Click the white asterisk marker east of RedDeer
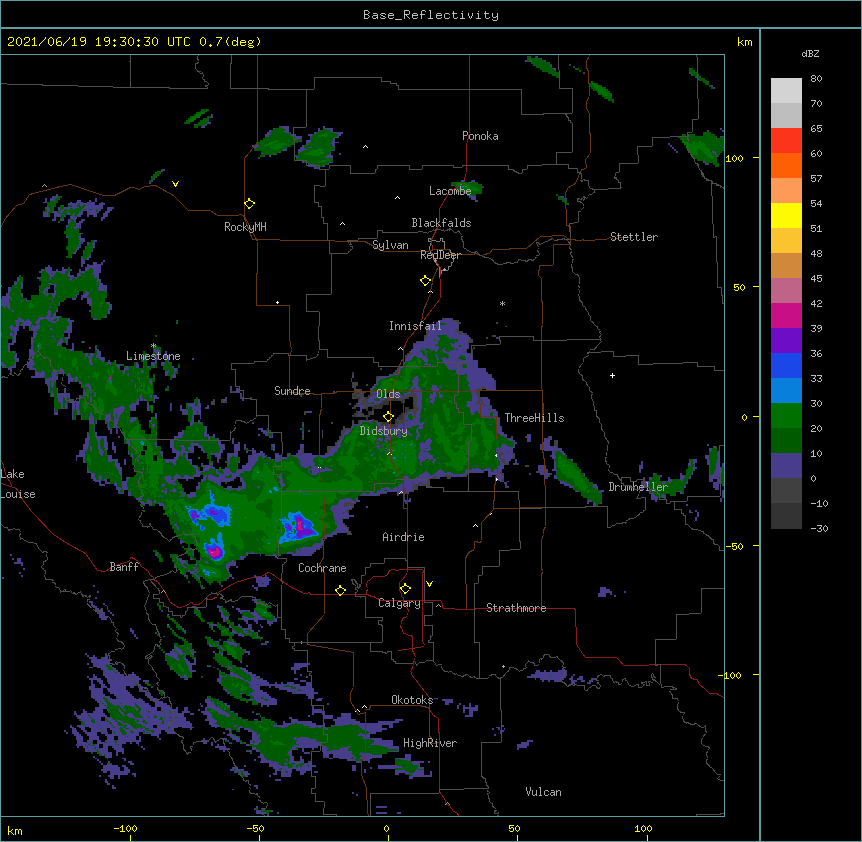Screen dimensions: 862x842 pos(502,303)
